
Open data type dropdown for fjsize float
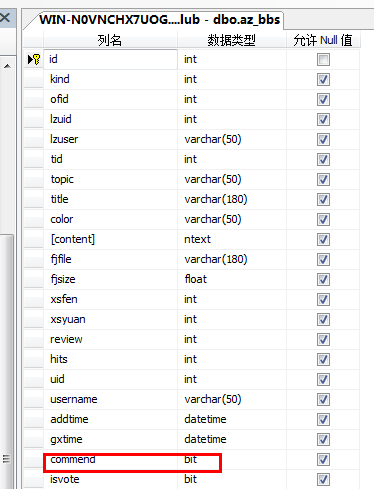(232, 280)
